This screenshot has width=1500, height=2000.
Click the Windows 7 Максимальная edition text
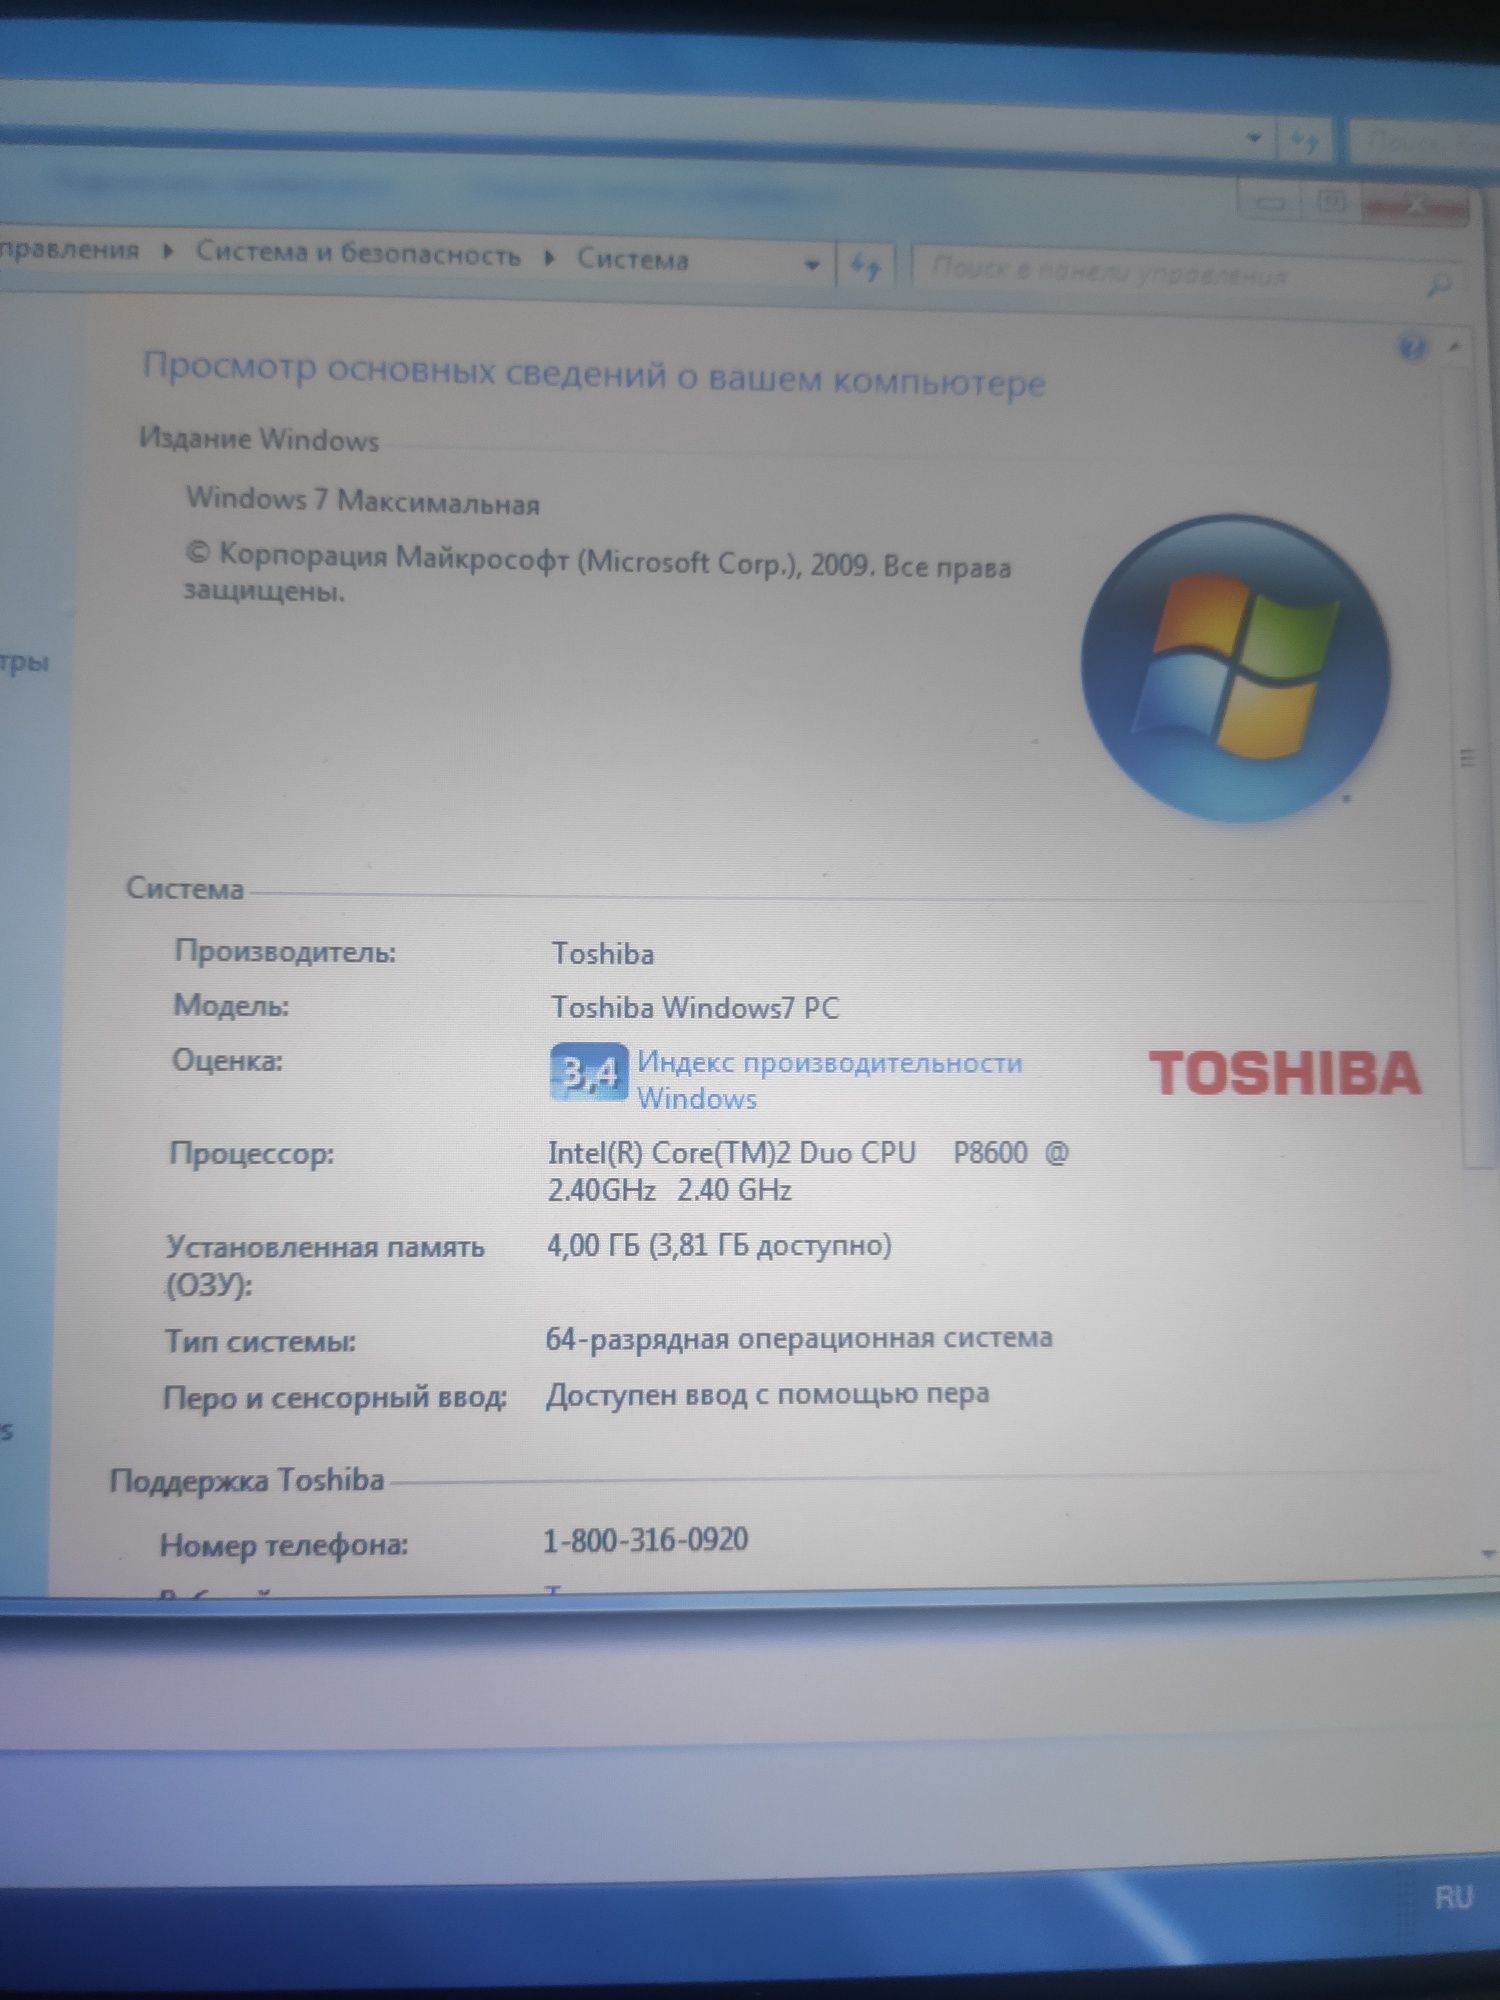pyautogui.click(x=362, y=500)
